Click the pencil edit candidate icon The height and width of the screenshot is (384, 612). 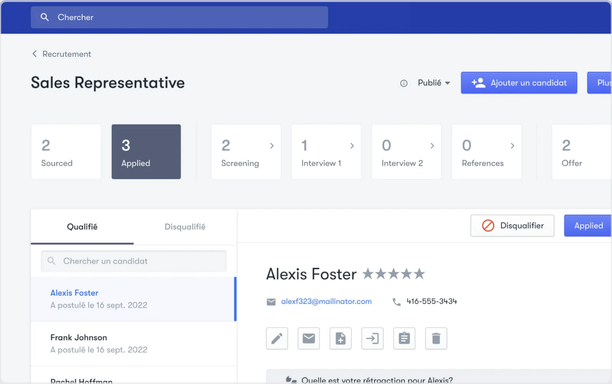277,338
